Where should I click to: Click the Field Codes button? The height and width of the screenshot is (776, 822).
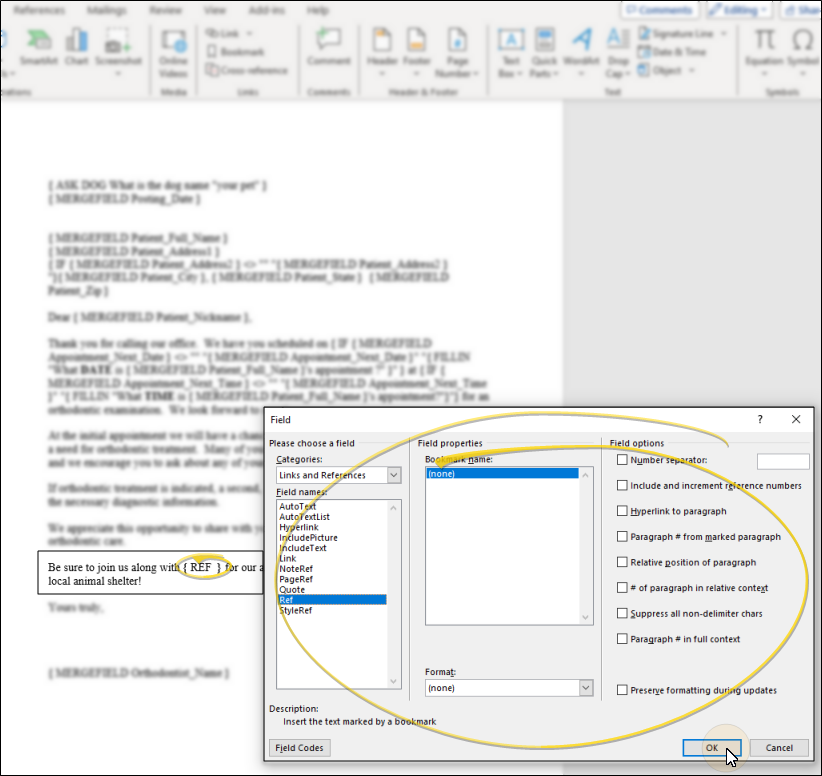[x=300, y=748]
